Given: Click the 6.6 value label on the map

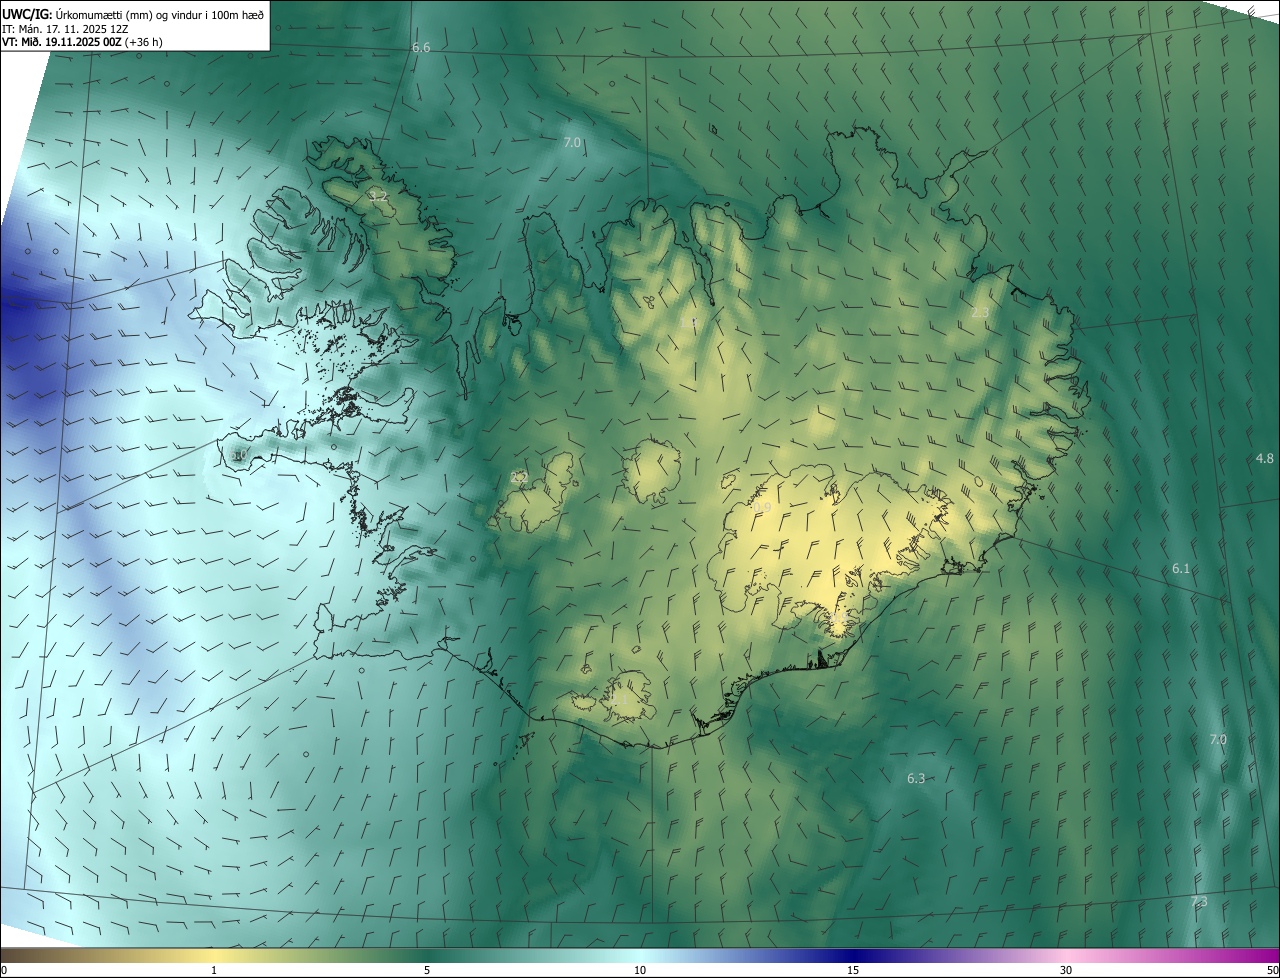Looking at the screenshot, I should pos(421,48).
